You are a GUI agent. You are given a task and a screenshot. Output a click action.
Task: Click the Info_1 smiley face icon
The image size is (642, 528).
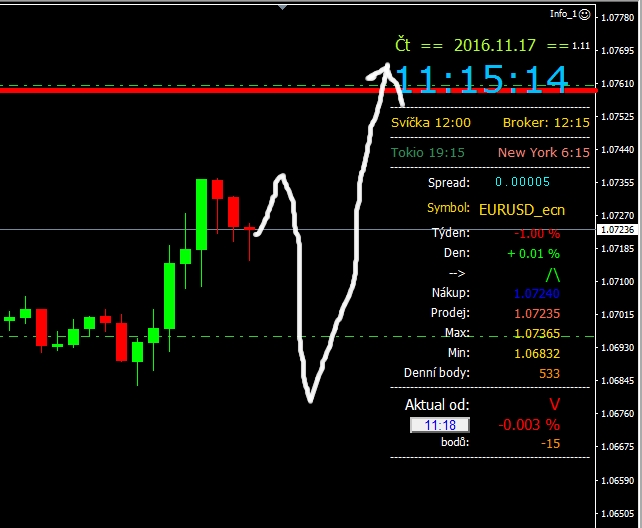pyautogui.click(x=585, y=14)
